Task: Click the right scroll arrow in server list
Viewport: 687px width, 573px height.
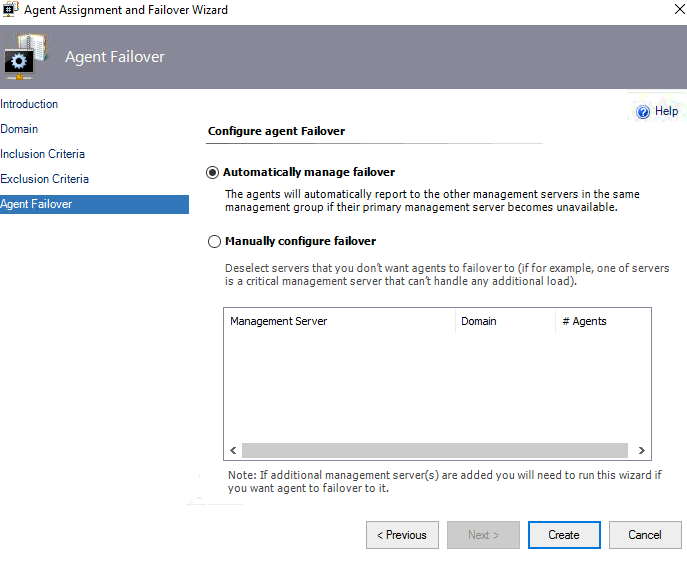Action: tap(641, 450)
